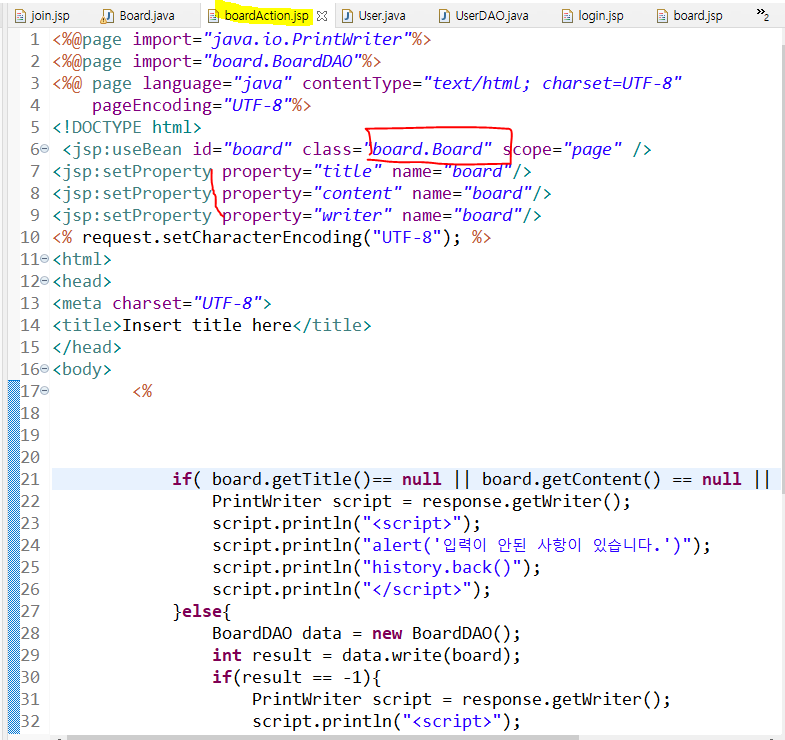Click board.getTitle() on line 21
Screen dimensions: 785x740
pos(291,479)
